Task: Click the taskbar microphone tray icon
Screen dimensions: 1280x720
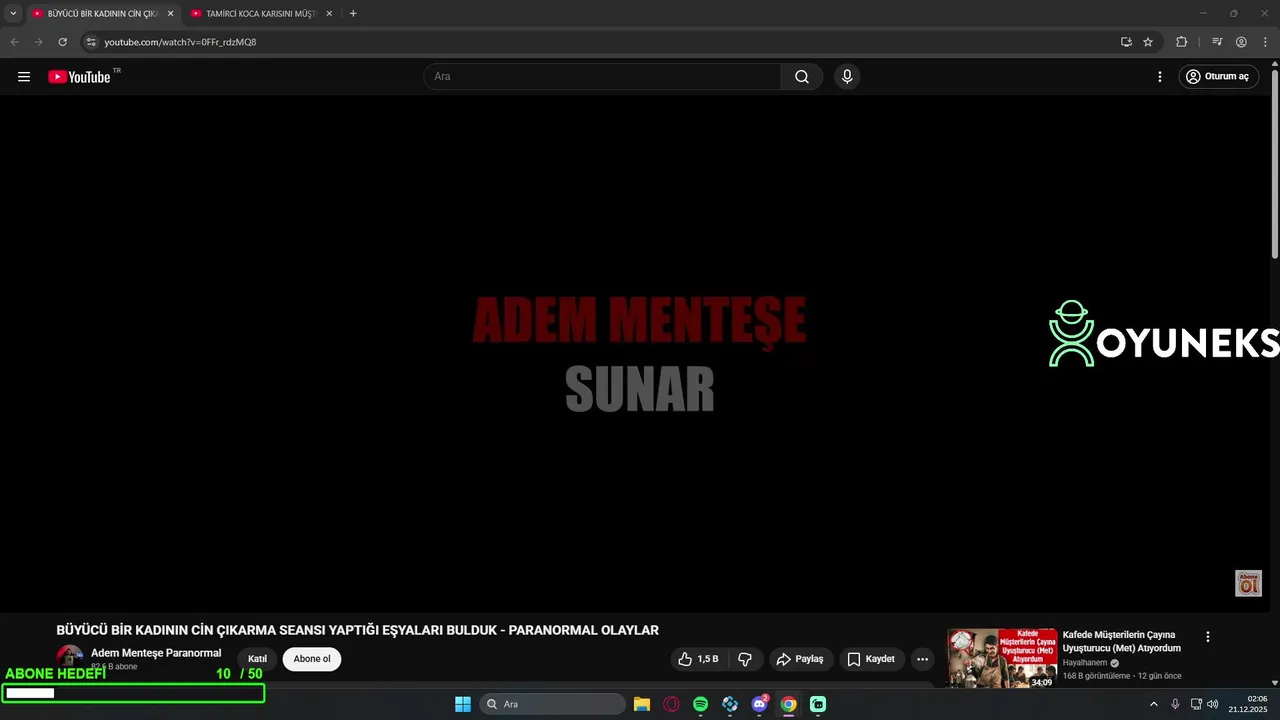Action: click(1175, 704)
